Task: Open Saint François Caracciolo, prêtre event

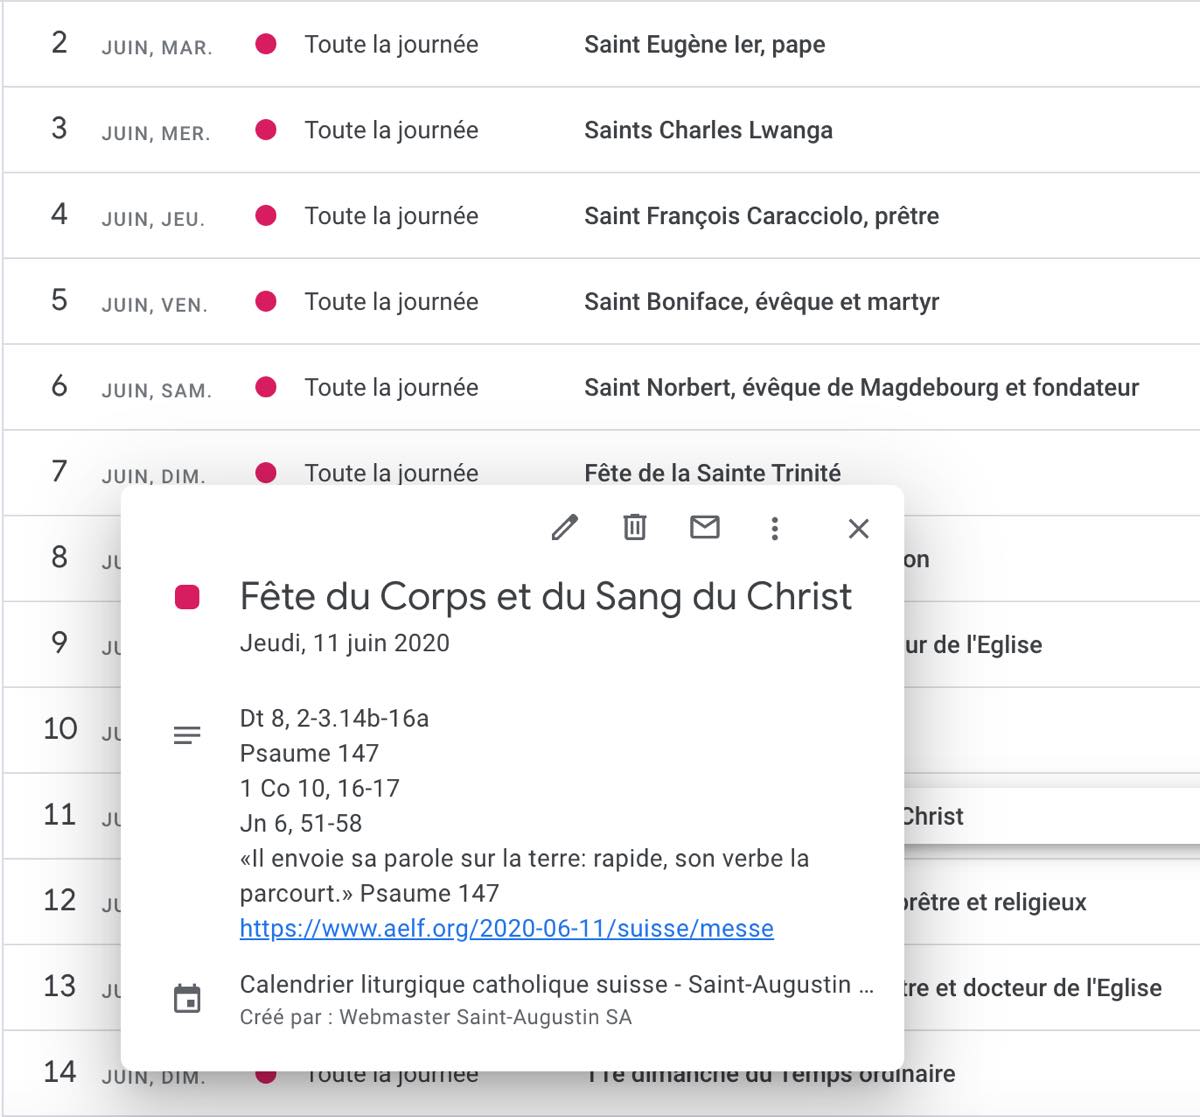Action: pos(761,216)
